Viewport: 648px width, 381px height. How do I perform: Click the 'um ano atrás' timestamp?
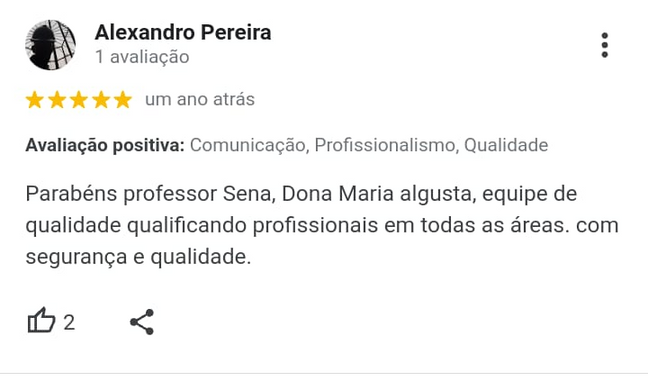(x=200, y=100)
